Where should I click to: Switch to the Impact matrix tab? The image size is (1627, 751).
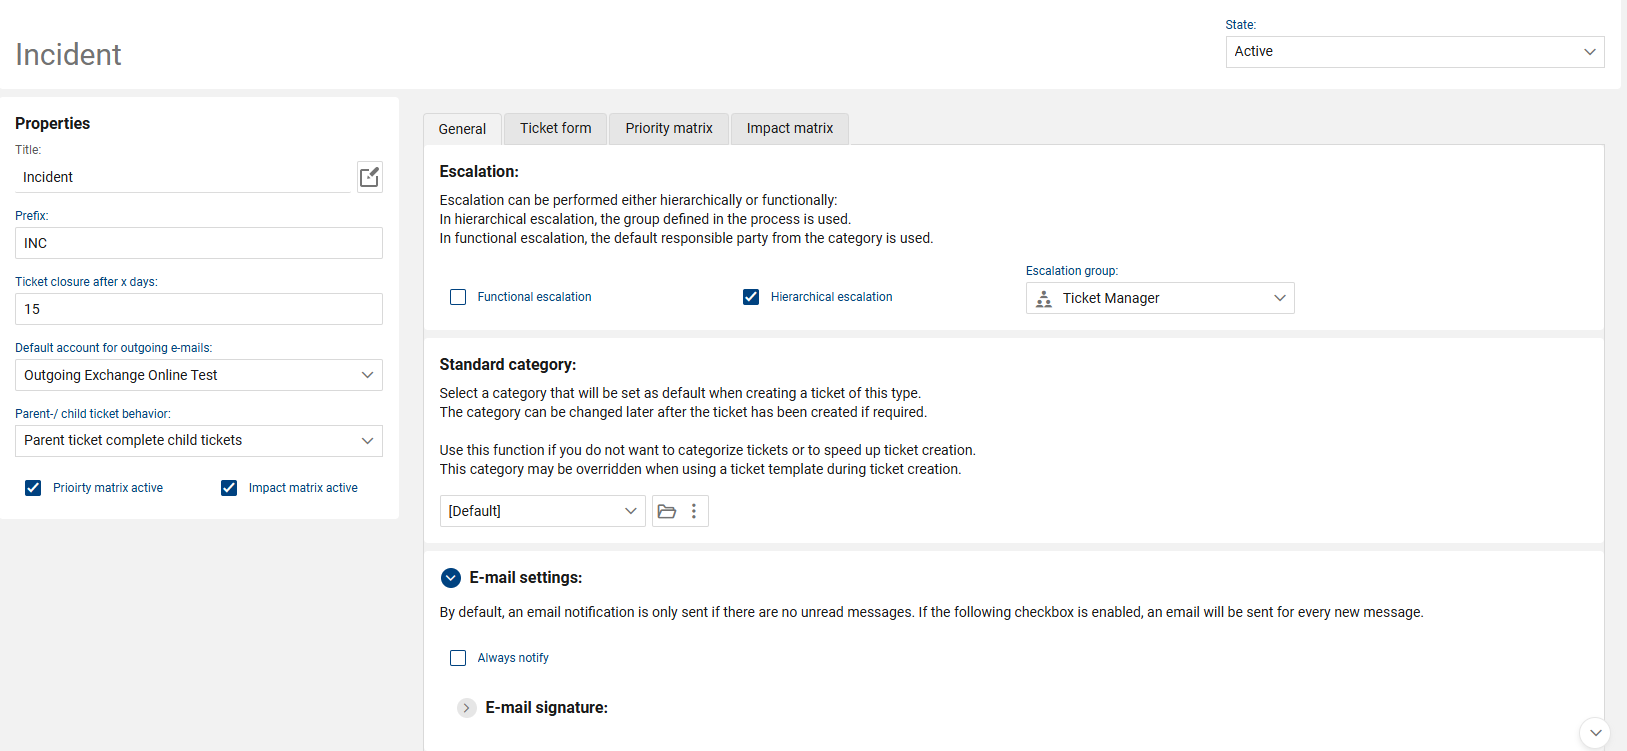tap(790, 128)
